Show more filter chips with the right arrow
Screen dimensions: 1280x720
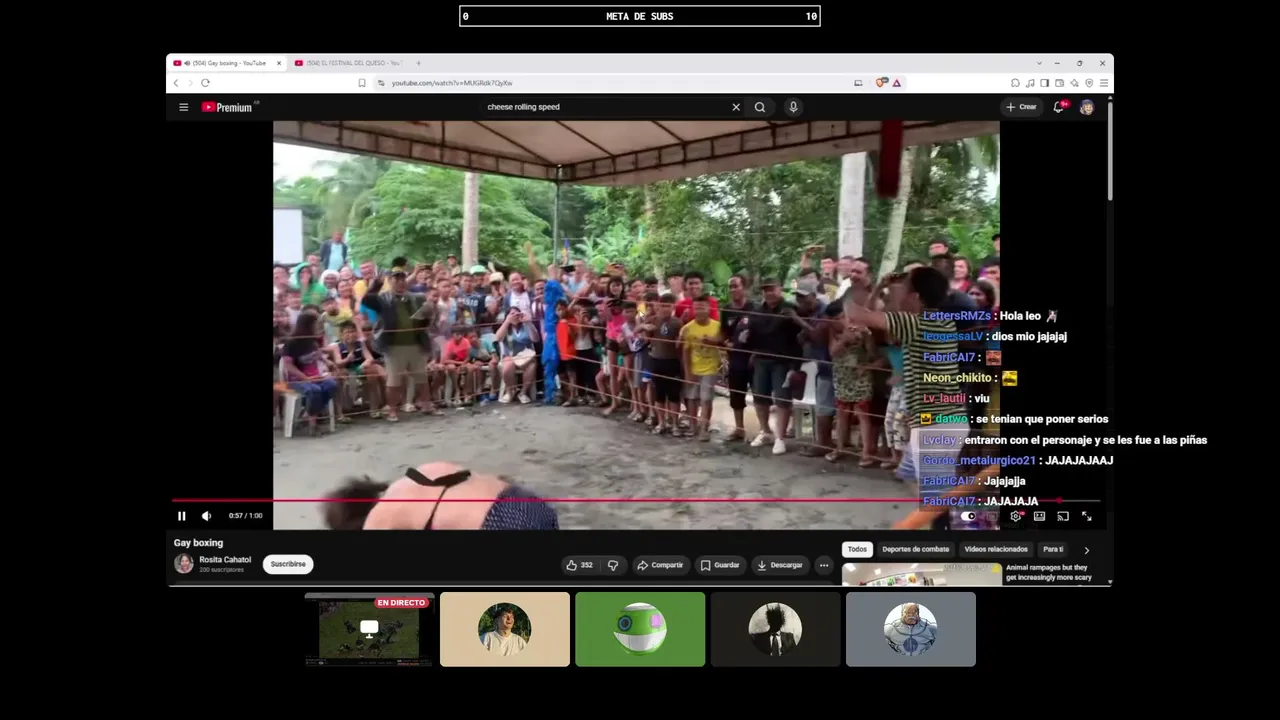point(1087,550)
